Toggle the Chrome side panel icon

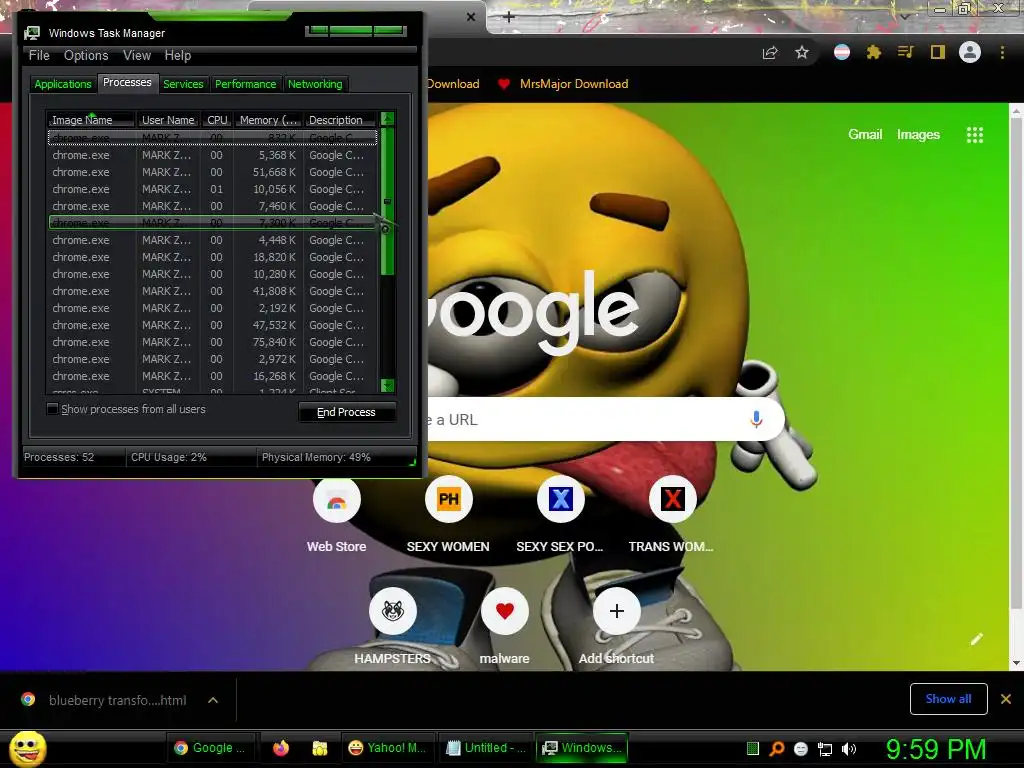coord(938,52)
